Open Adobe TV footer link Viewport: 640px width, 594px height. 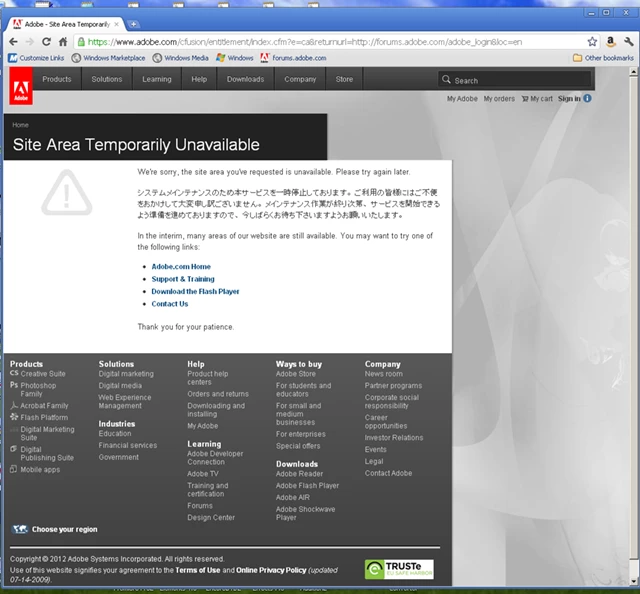point(203,474)
